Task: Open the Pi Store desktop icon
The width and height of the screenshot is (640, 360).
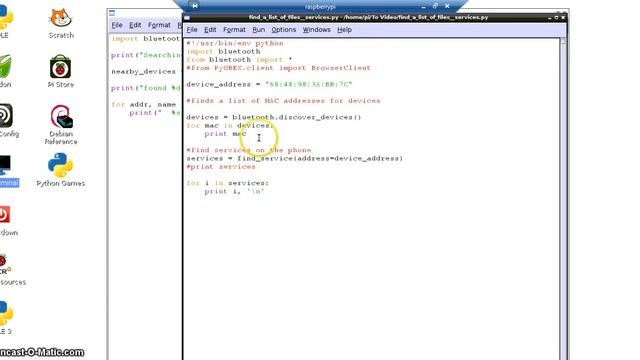Action: 61,72
